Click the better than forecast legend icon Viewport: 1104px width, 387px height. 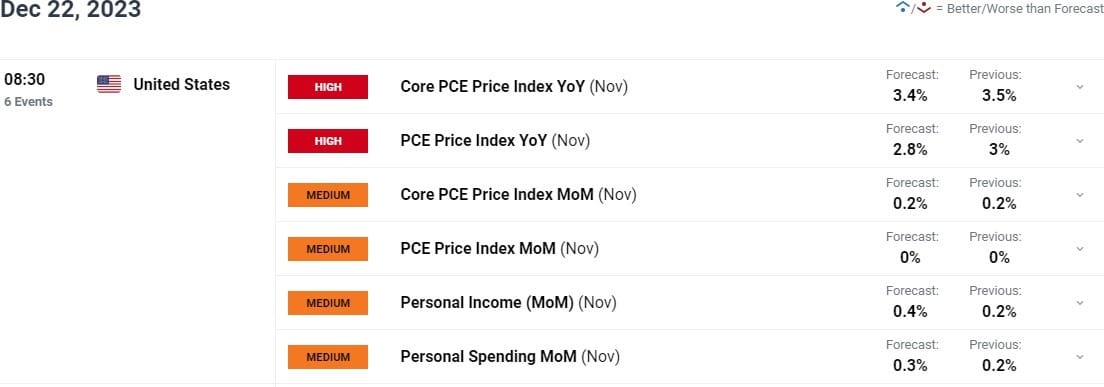902,8
